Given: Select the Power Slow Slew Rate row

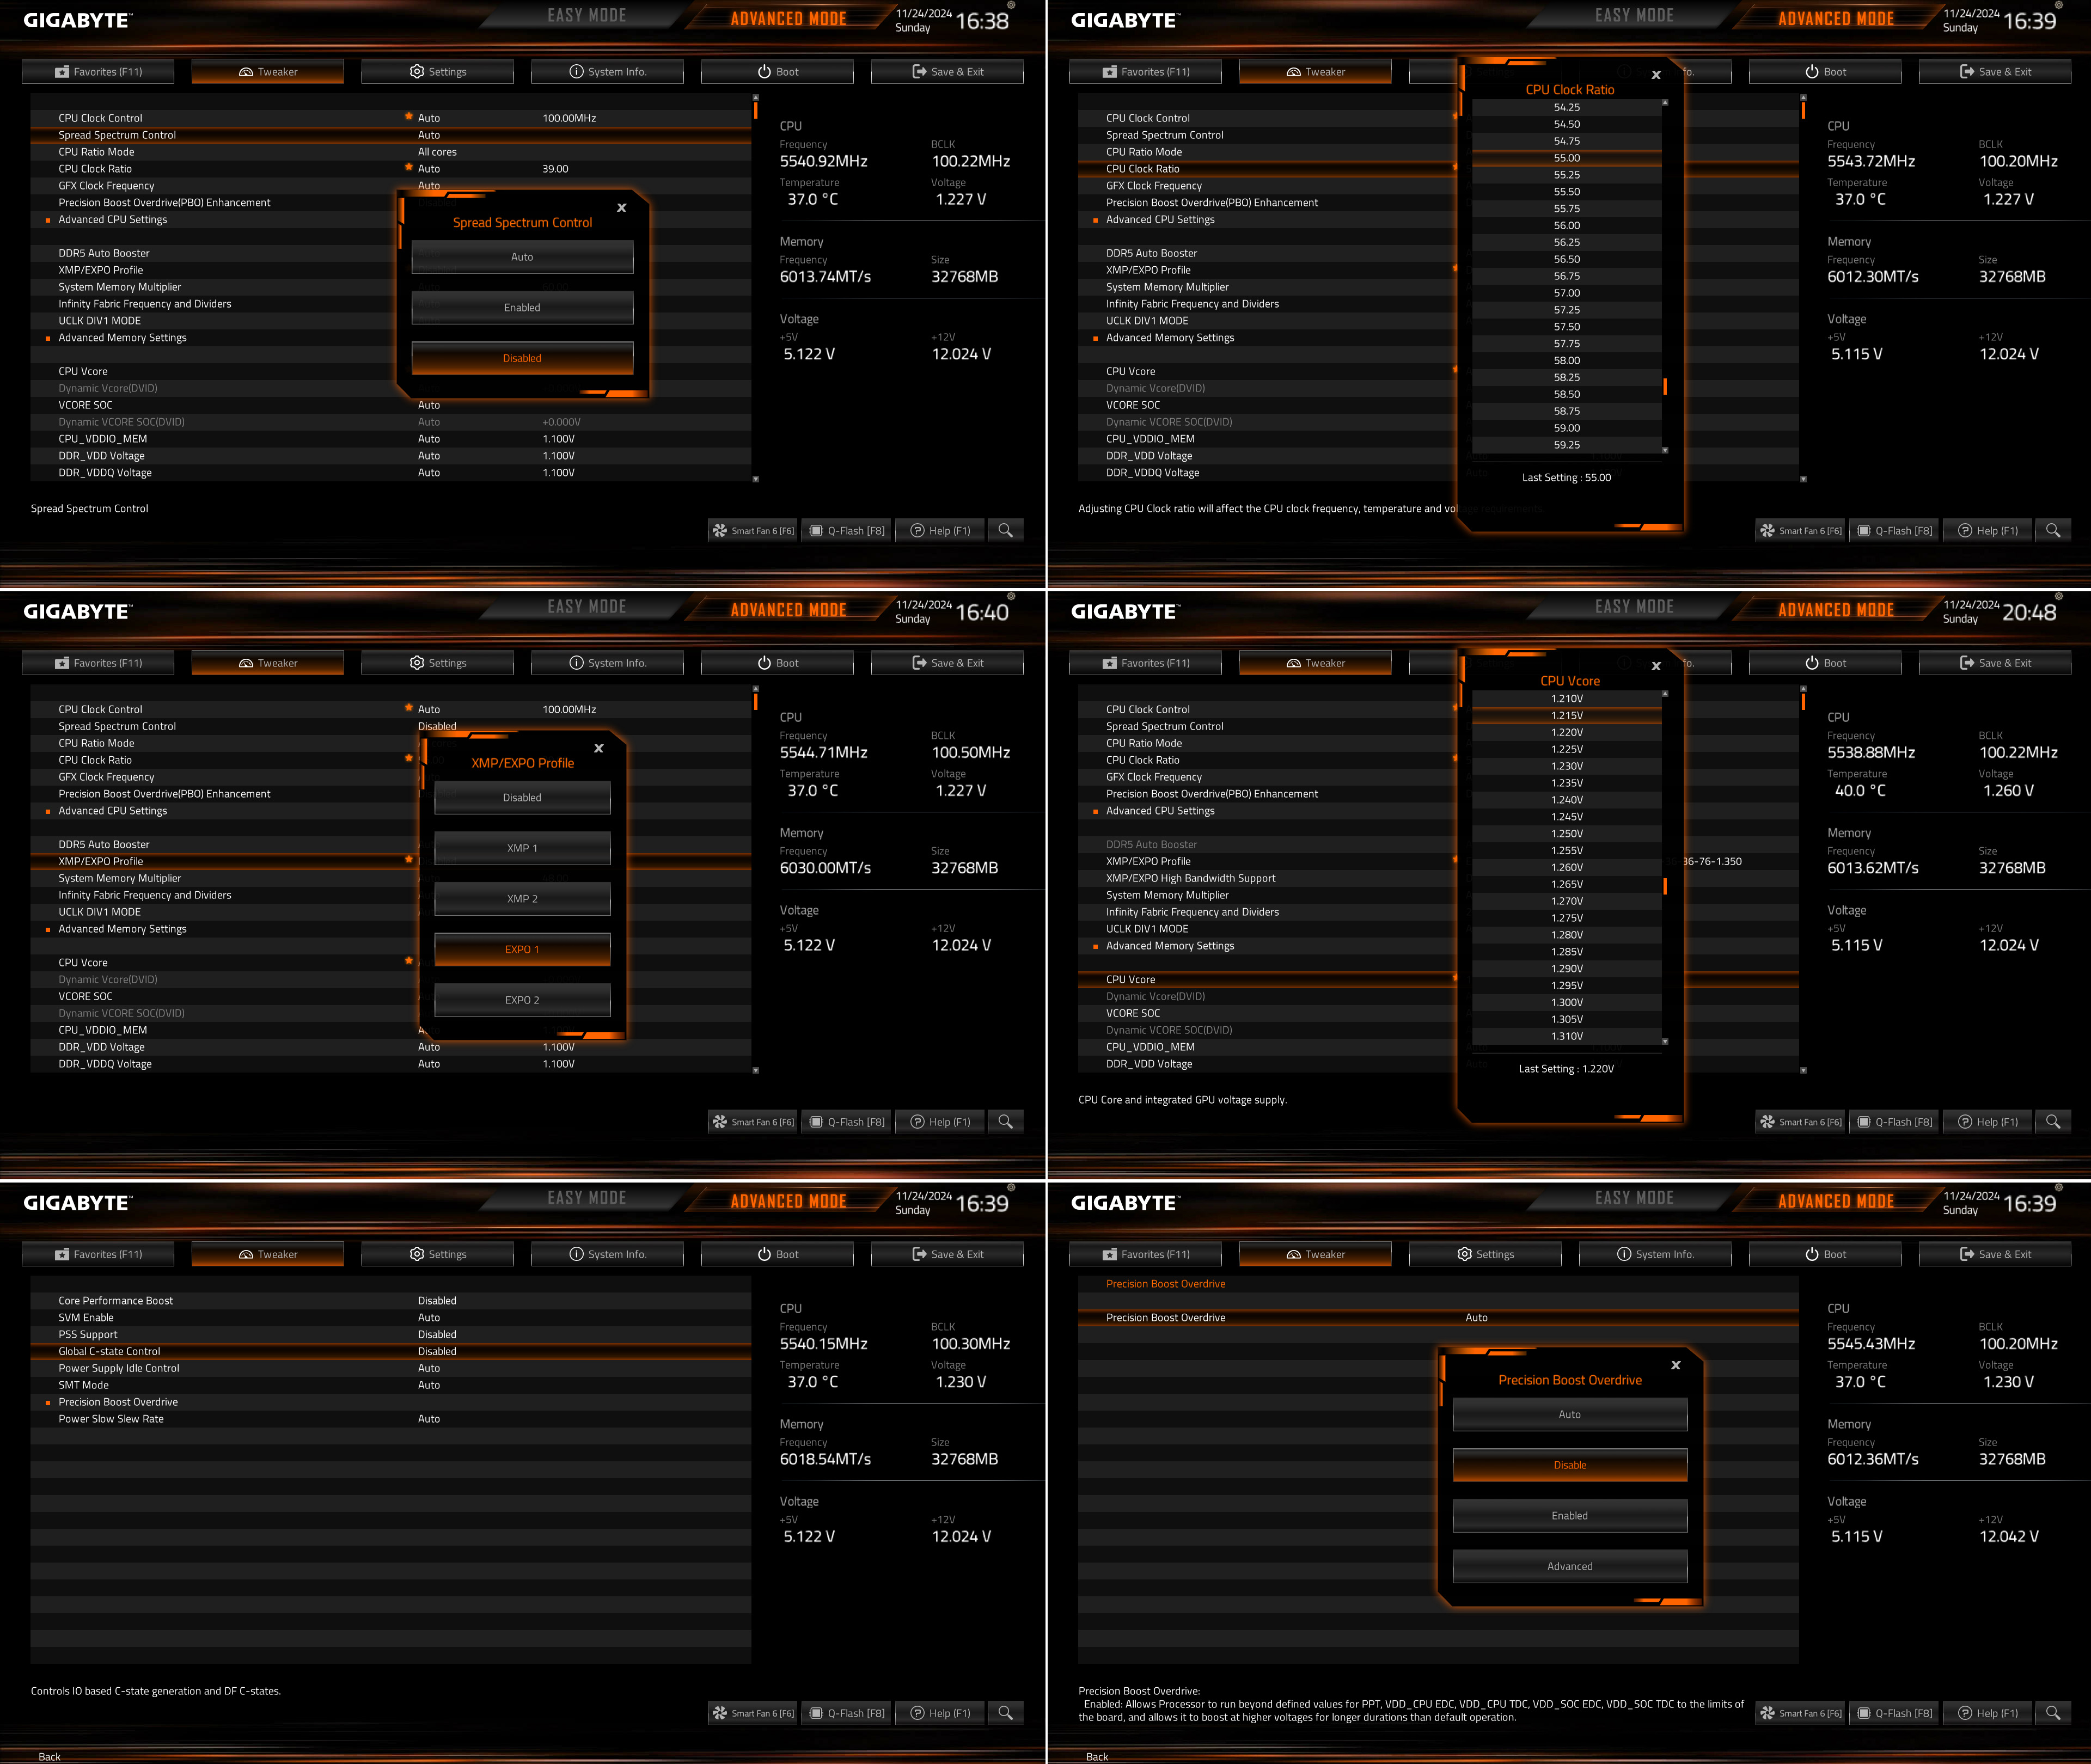Looking at the screenshot, I should pyautogui.click(x=111, y=1419).
